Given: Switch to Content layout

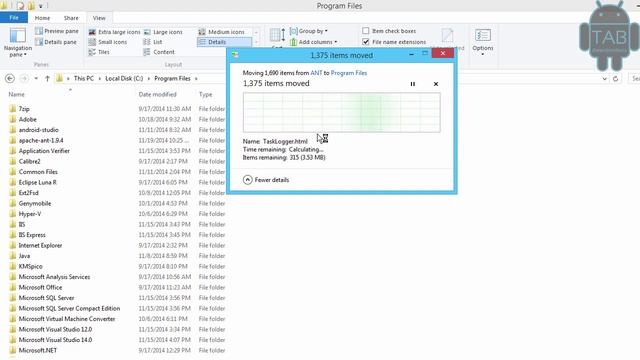Looking at the screenshot, I should [159, 52].
